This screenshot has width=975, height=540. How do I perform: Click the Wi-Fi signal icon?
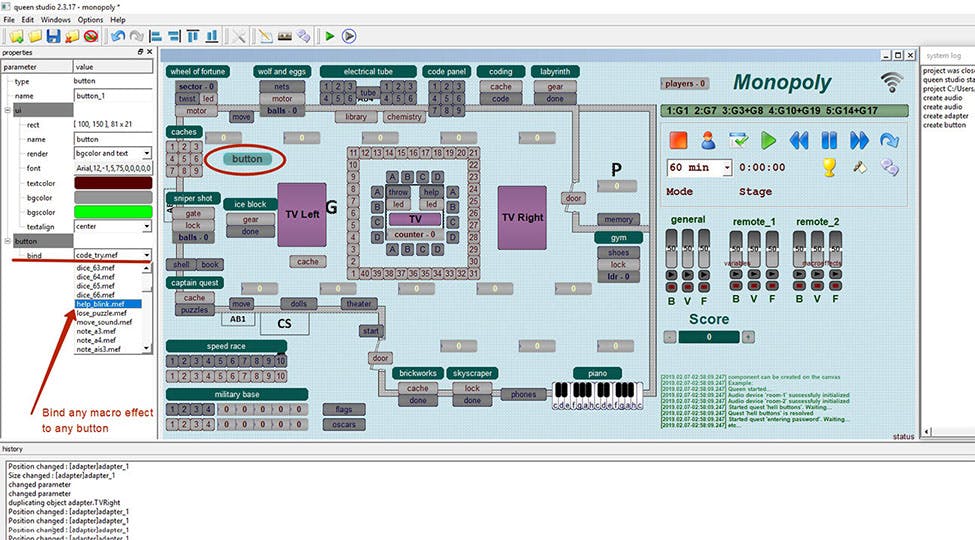point(892,82)
